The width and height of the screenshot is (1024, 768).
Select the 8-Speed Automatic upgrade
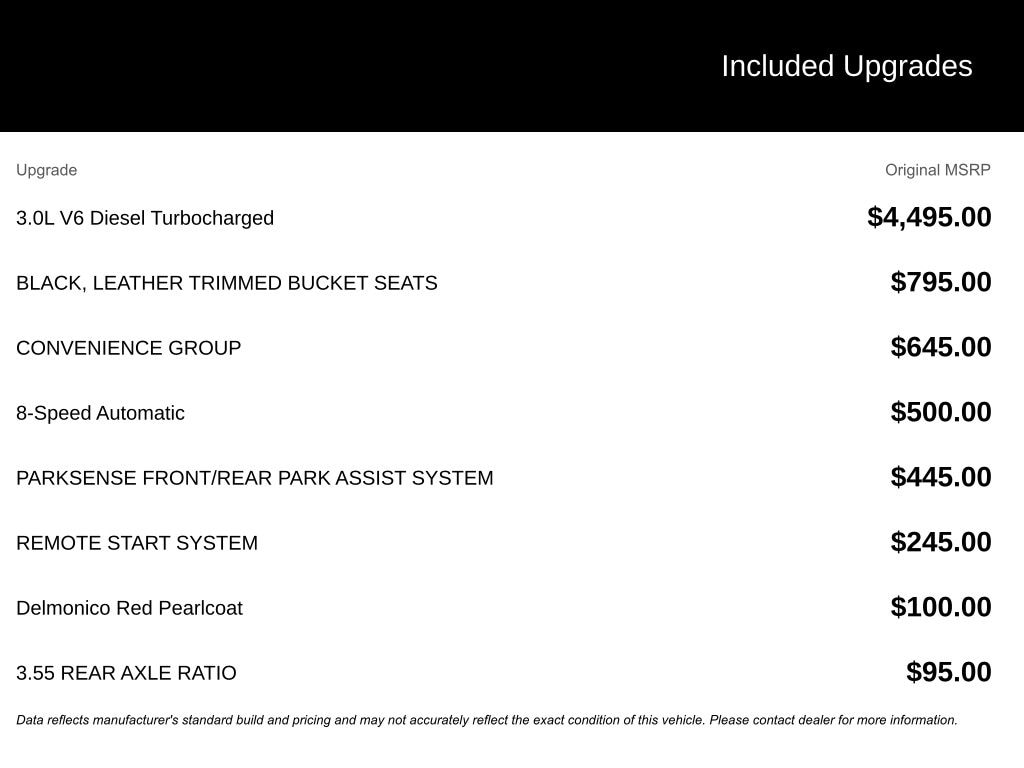pyautogui.click(x=100, y=413)
